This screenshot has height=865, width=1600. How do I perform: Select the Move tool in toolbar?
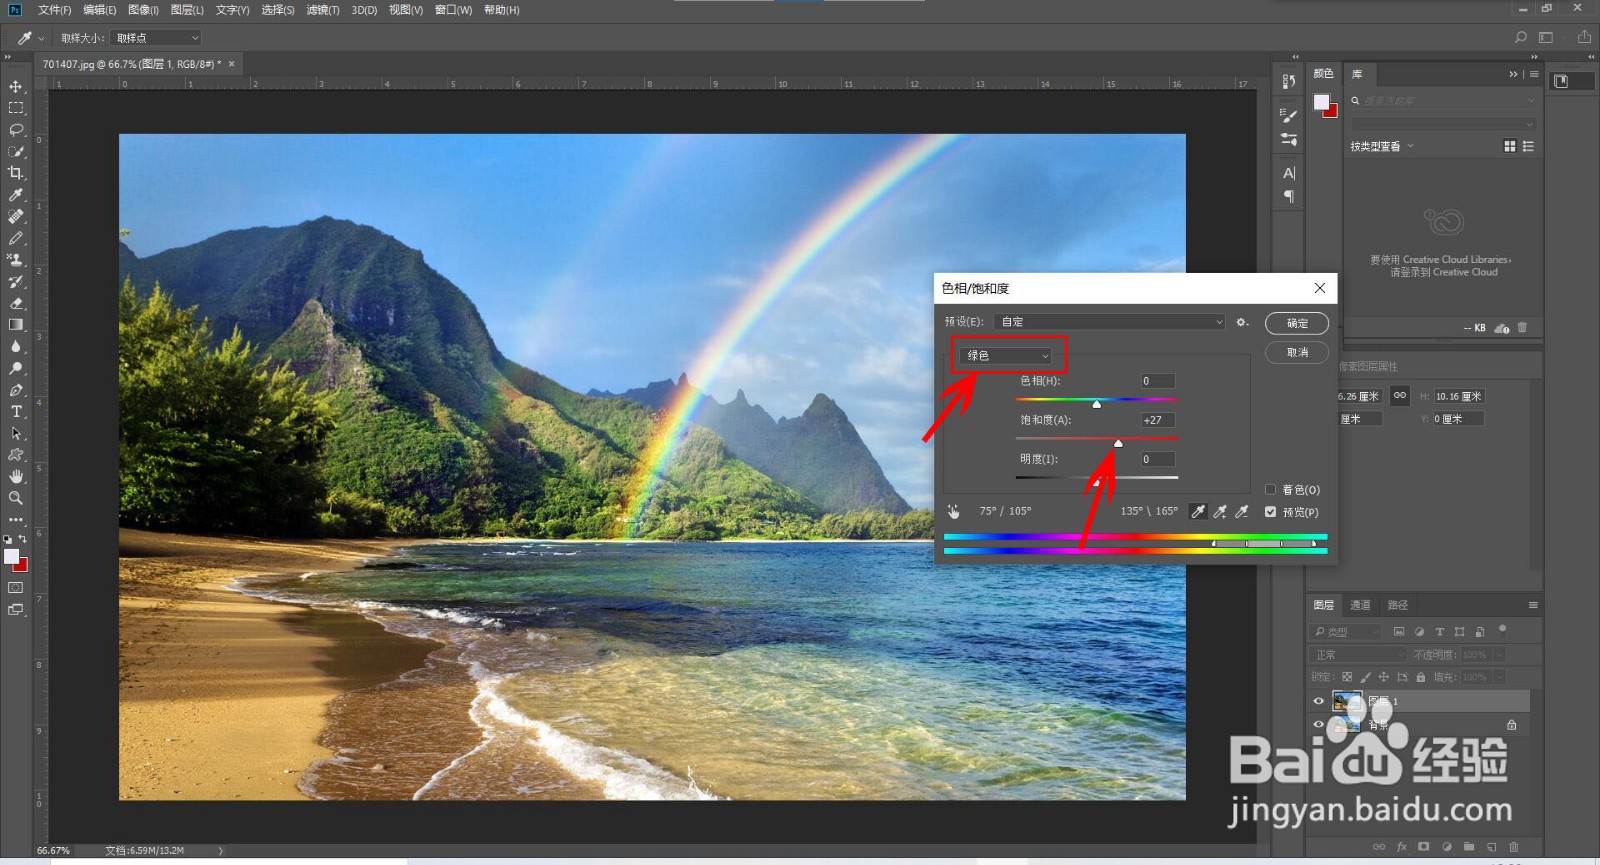16,86
